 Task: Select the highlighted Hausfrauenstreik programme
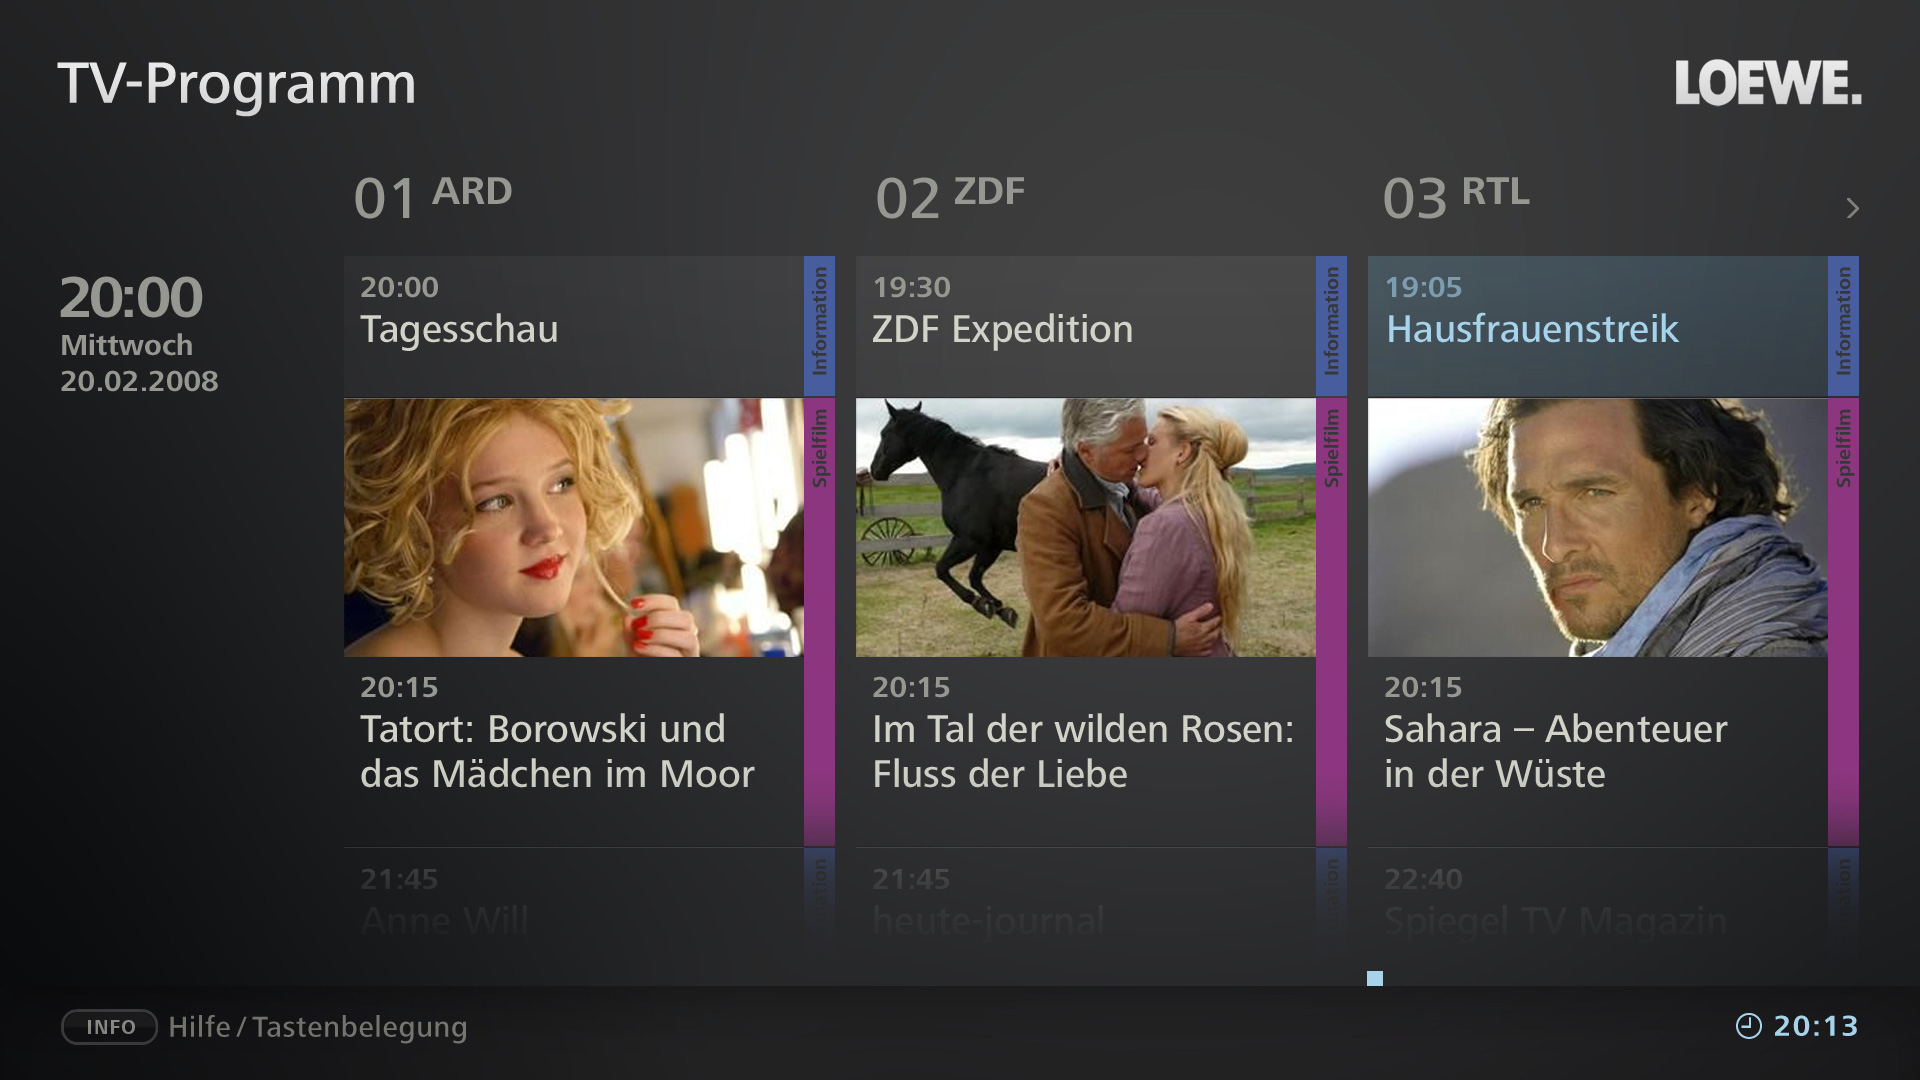click(1598, 326)
